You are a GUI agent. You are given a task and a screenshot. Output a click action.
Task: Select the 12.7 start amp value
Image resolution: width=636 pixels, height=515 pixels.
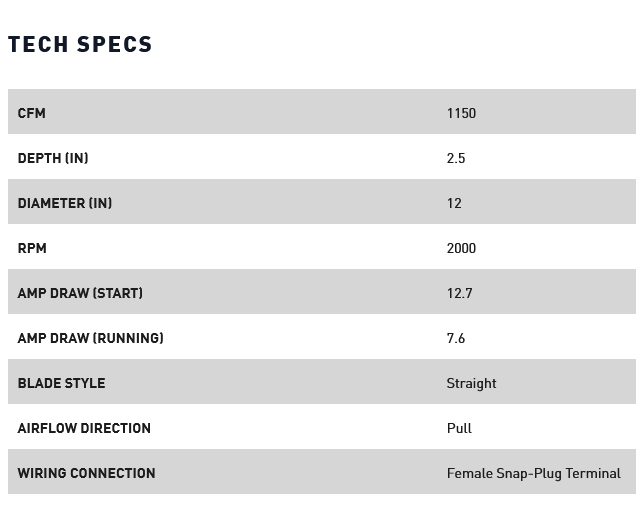coord(459,293)
